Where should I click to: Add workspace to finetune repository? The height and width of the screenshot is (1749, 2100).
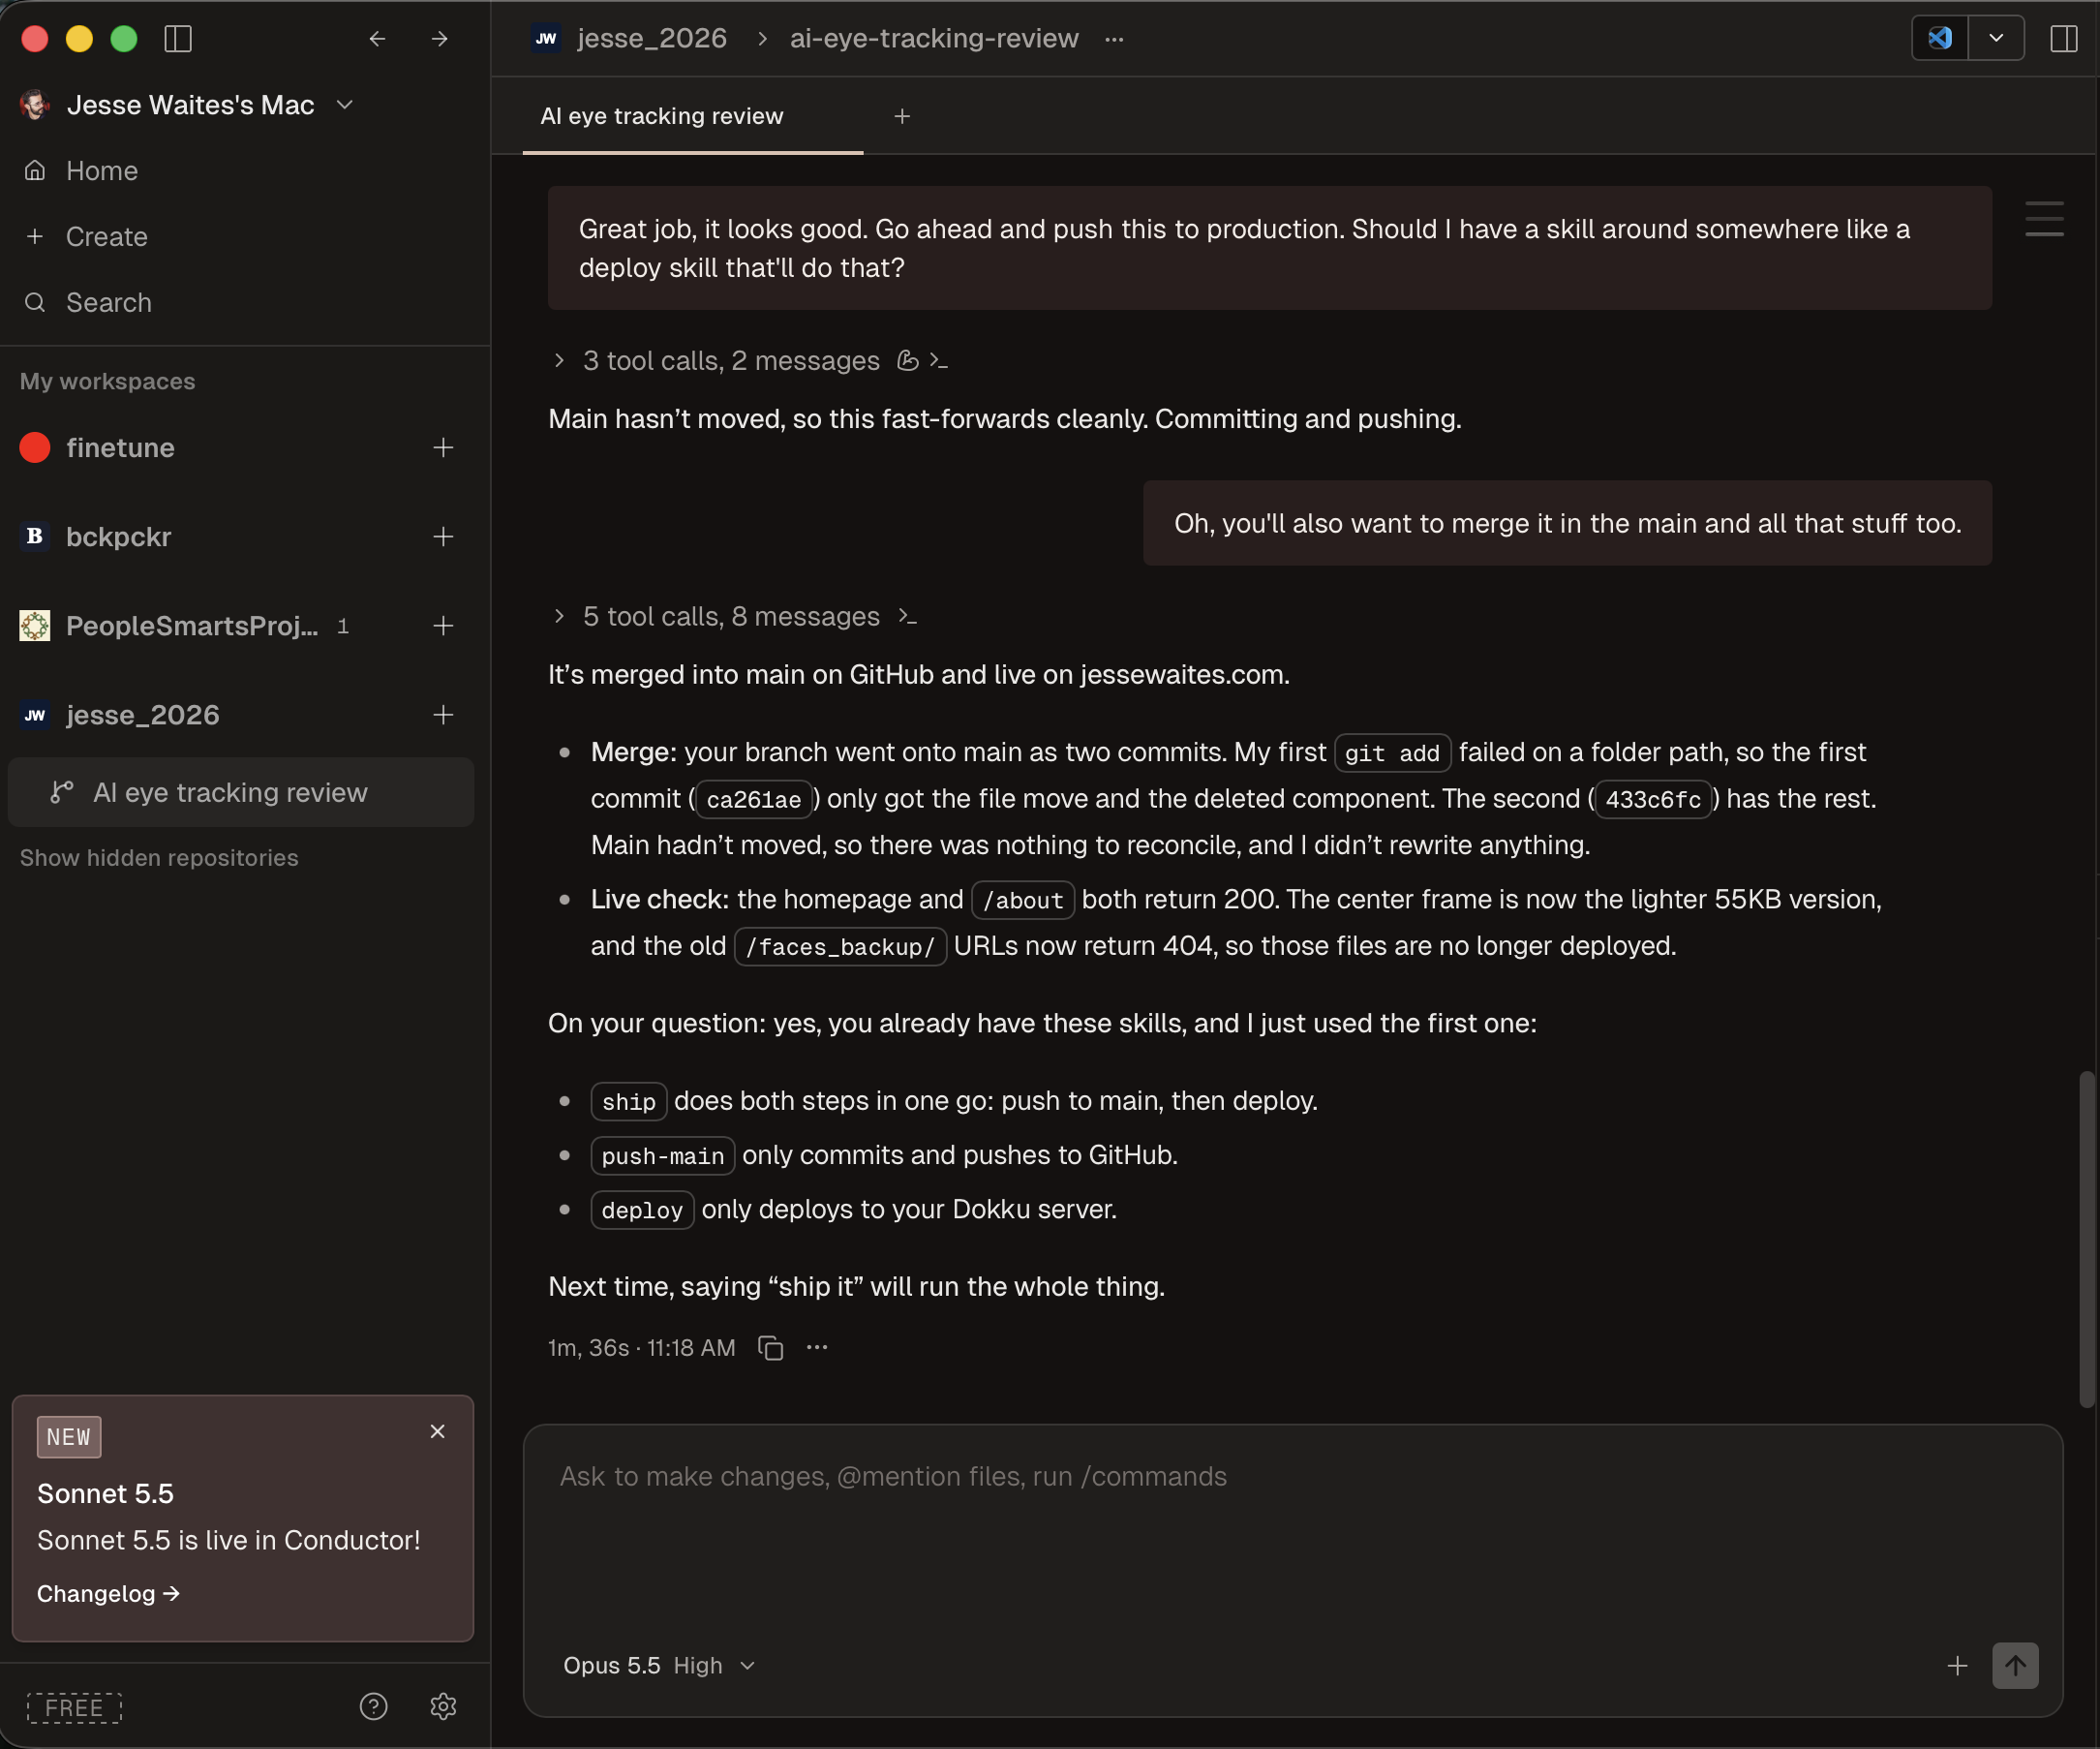coord(443,447)
